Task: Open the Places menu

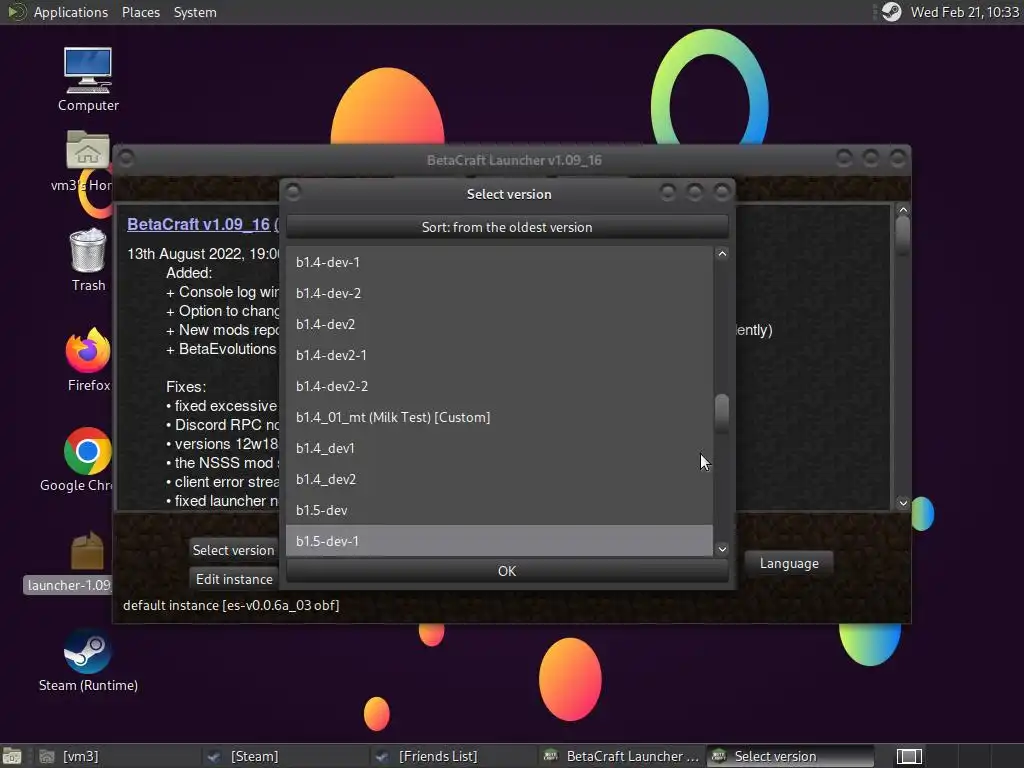Action: [x=140, y=12]
